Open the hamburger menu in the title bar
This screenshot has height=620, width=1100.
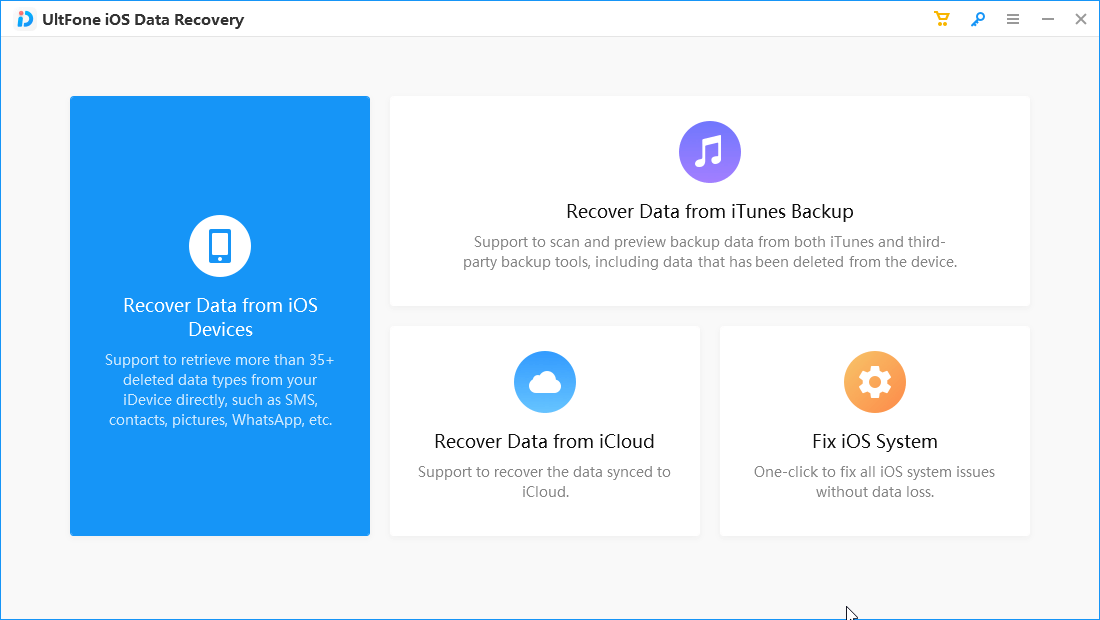coord(1013,18)
